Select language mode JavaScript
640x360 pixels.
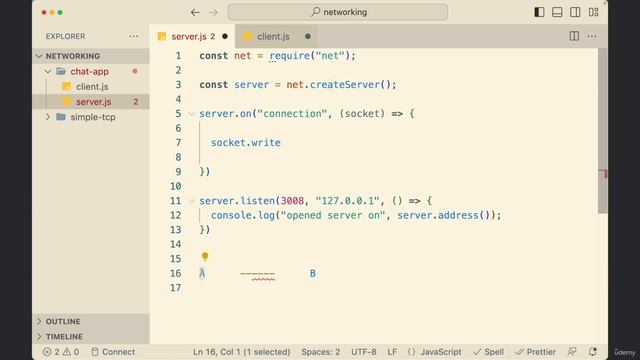[435, 352]
